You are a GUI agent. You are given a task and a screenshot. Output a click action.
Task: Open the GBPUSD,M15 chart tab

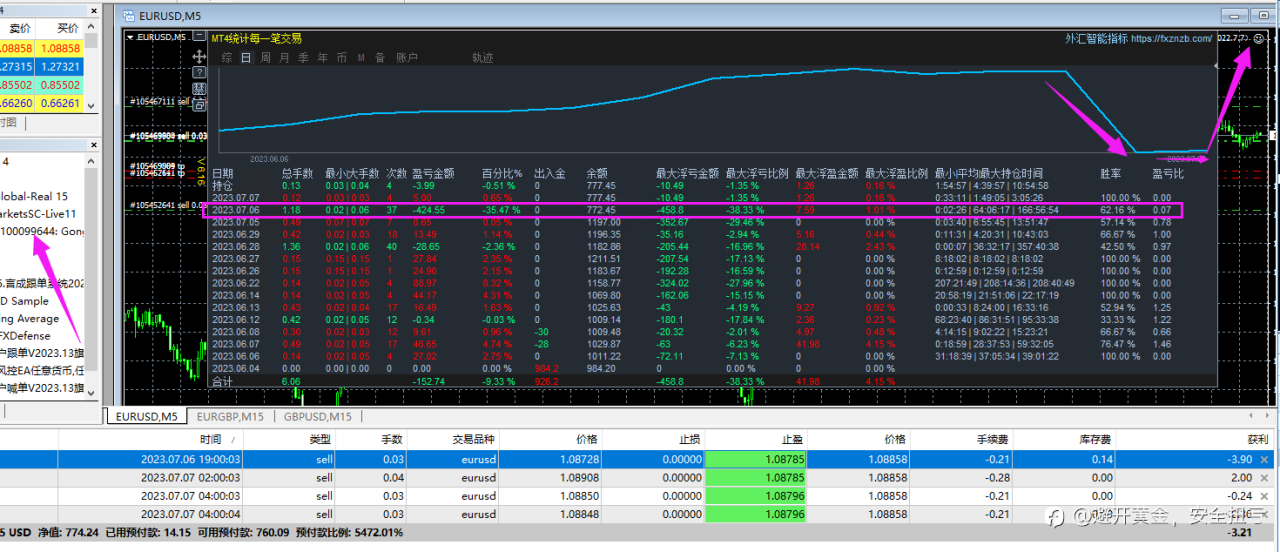pos(319,416)
